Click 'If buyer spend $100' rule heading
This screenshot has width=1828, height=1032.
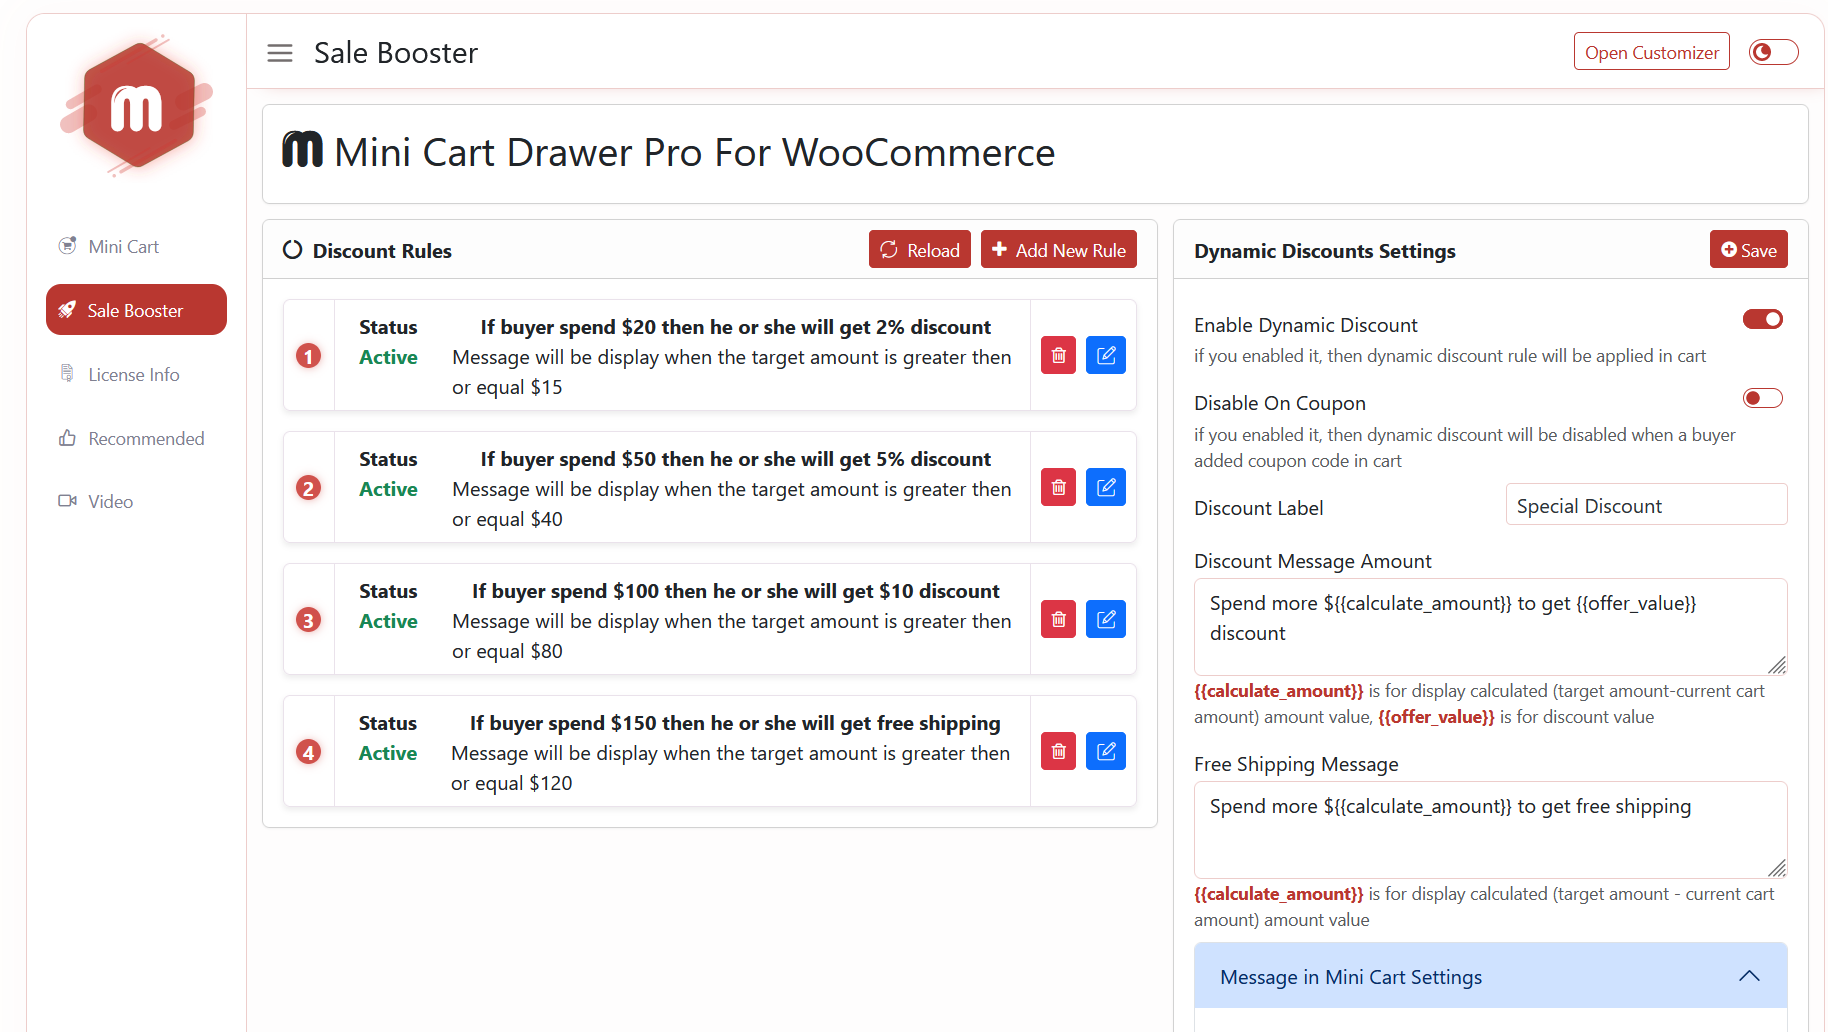pyautogui.click(x=735, y=591)
